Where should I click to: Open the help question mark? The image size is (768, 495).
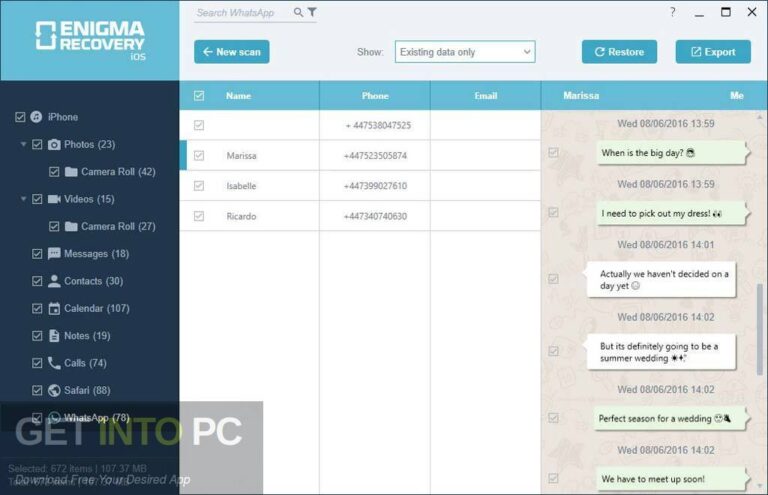click(x=672, y=12)
